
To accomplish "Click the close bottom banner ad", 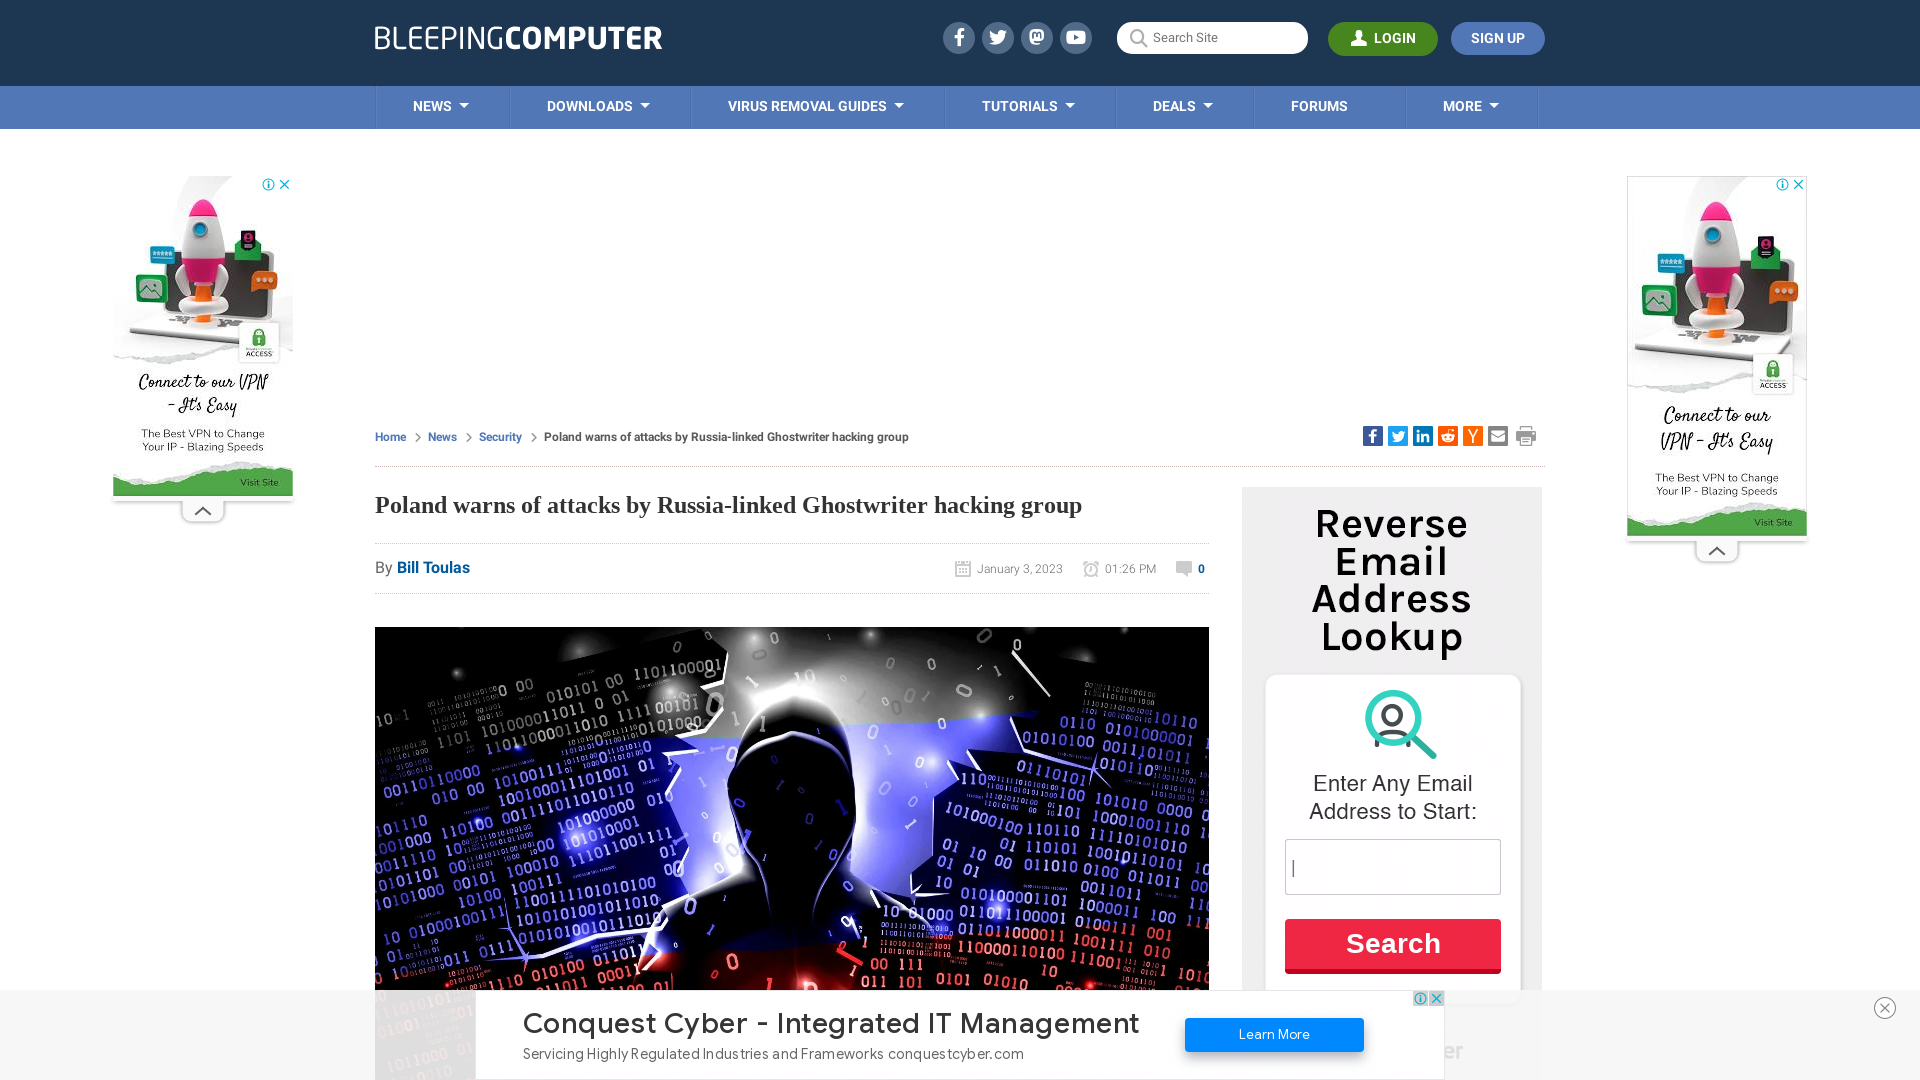I will pos(1886,1007).
